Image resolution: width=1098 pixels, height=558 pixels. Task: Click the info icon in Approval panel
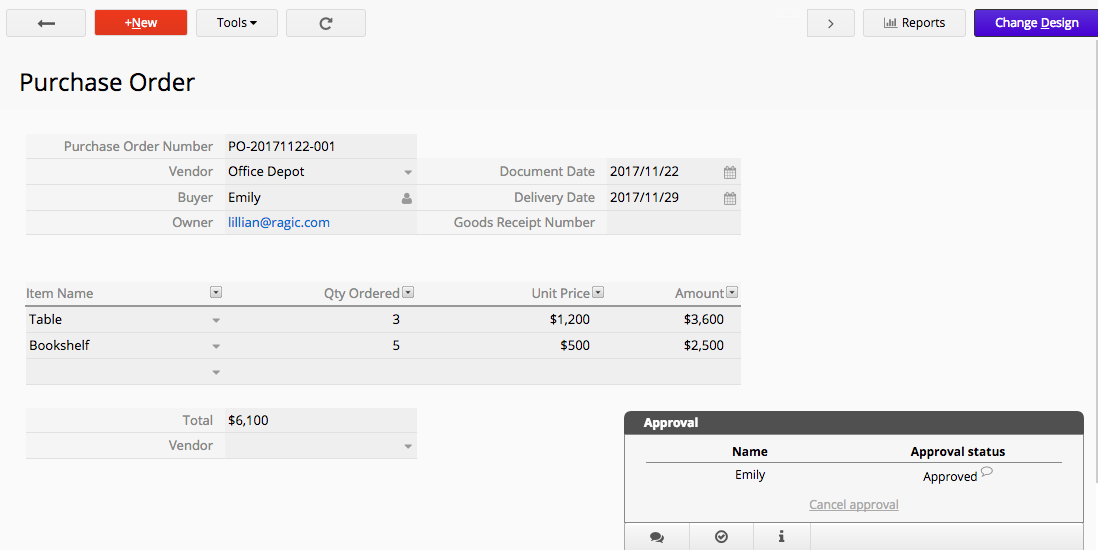[x=781, y=537]
